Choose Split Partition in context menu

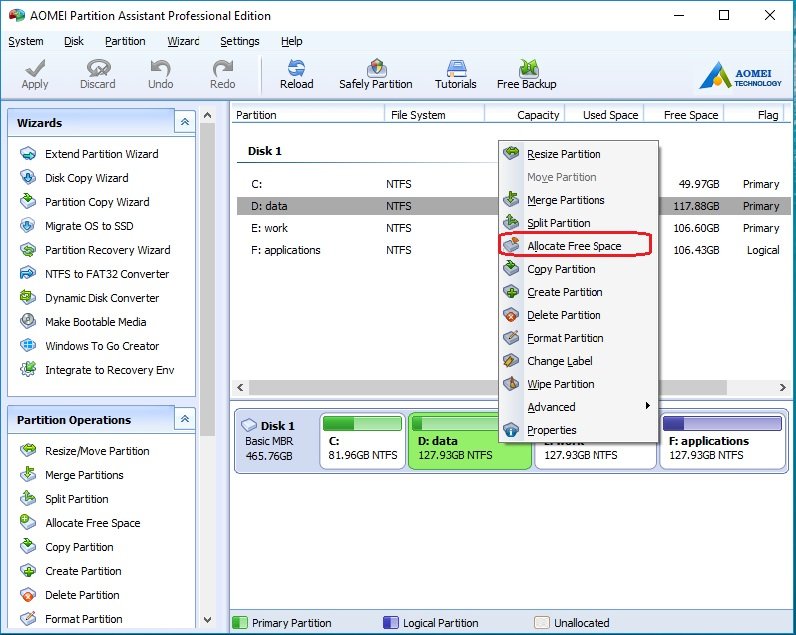pyautogui.click(x=578, y=223)
